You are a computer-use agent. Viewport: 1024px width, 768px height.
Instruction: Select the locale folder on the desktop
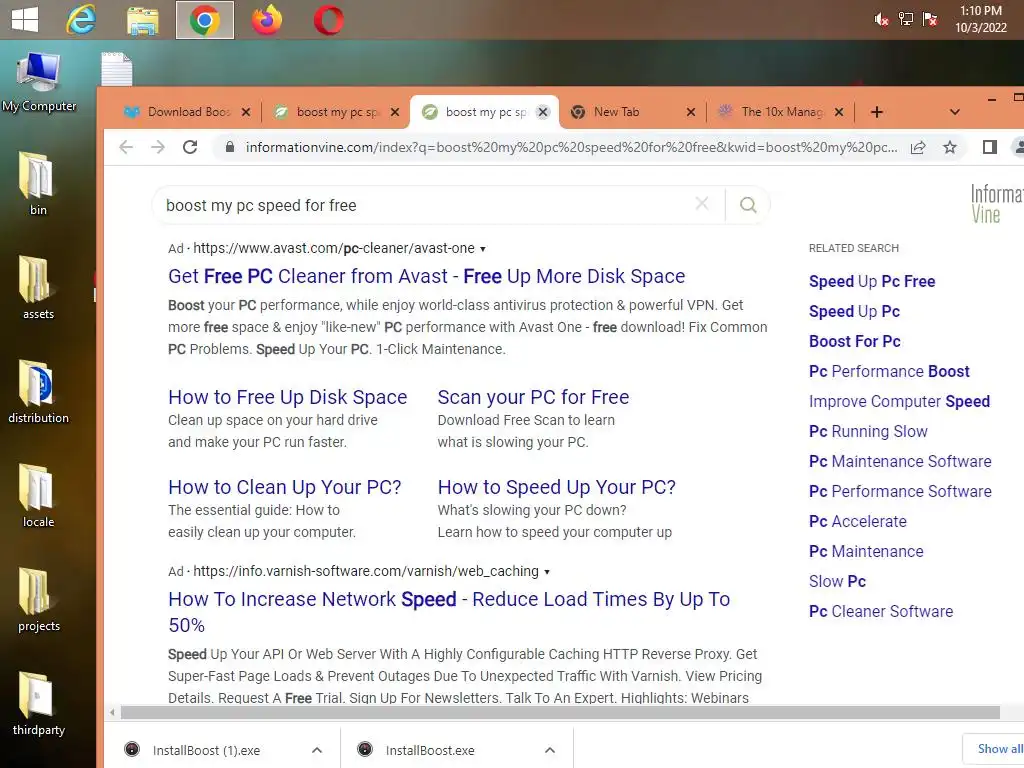(x=38, y=496)
